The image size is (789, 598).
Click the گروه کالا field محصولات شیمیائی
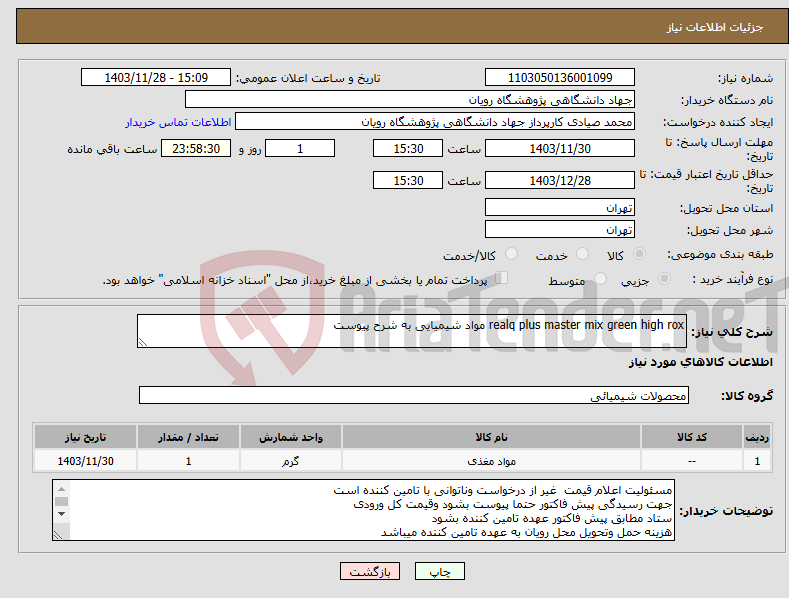414,396
